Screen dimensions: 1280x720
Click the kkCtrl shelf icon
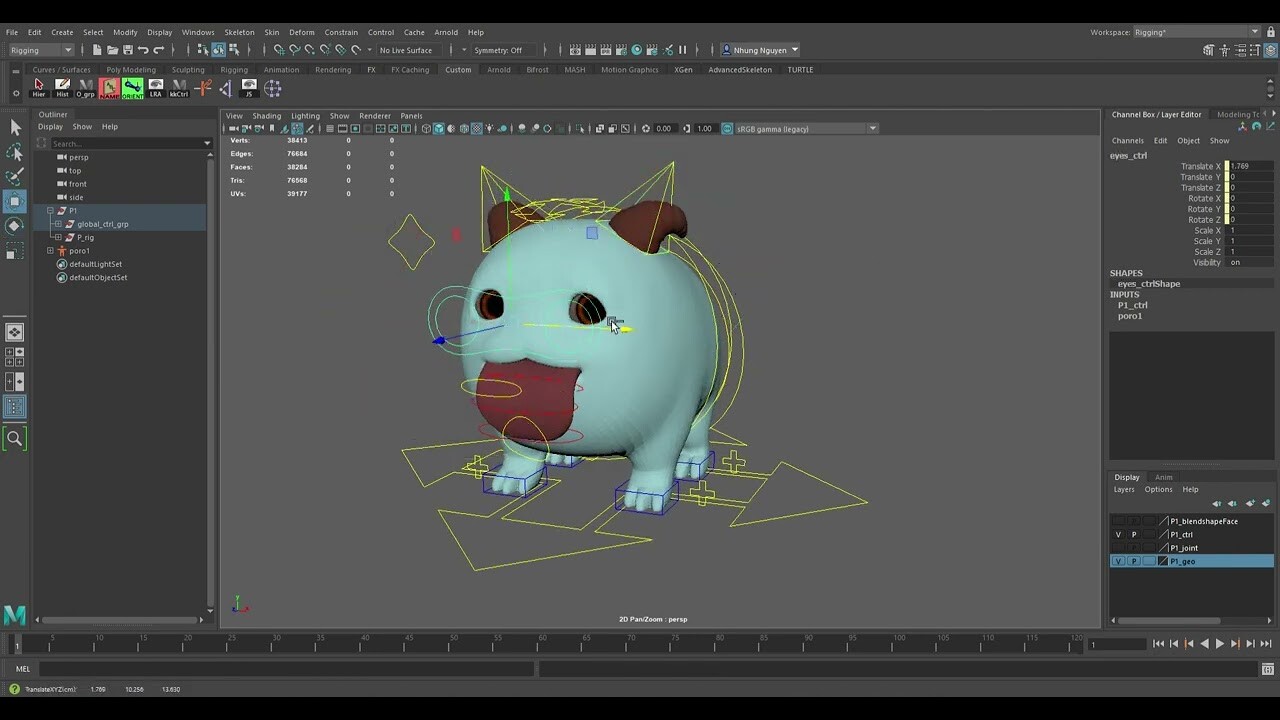point(180,85)
